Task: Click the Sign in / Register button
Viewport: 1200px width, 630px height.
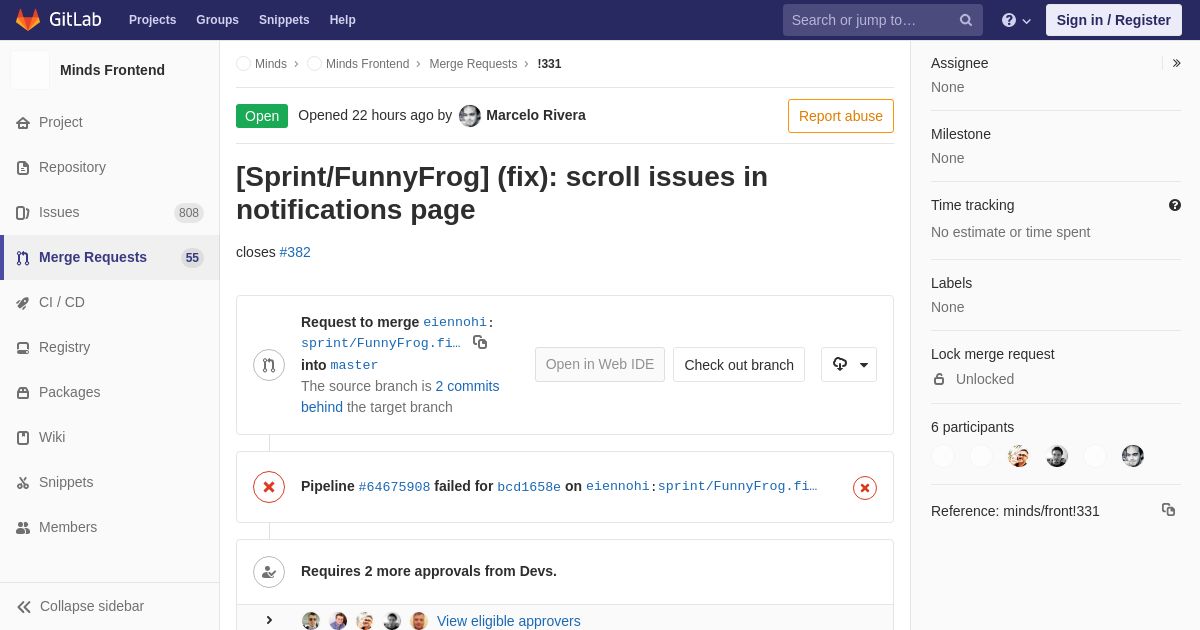Action: pyautogui.click(x=1114, y=20)
